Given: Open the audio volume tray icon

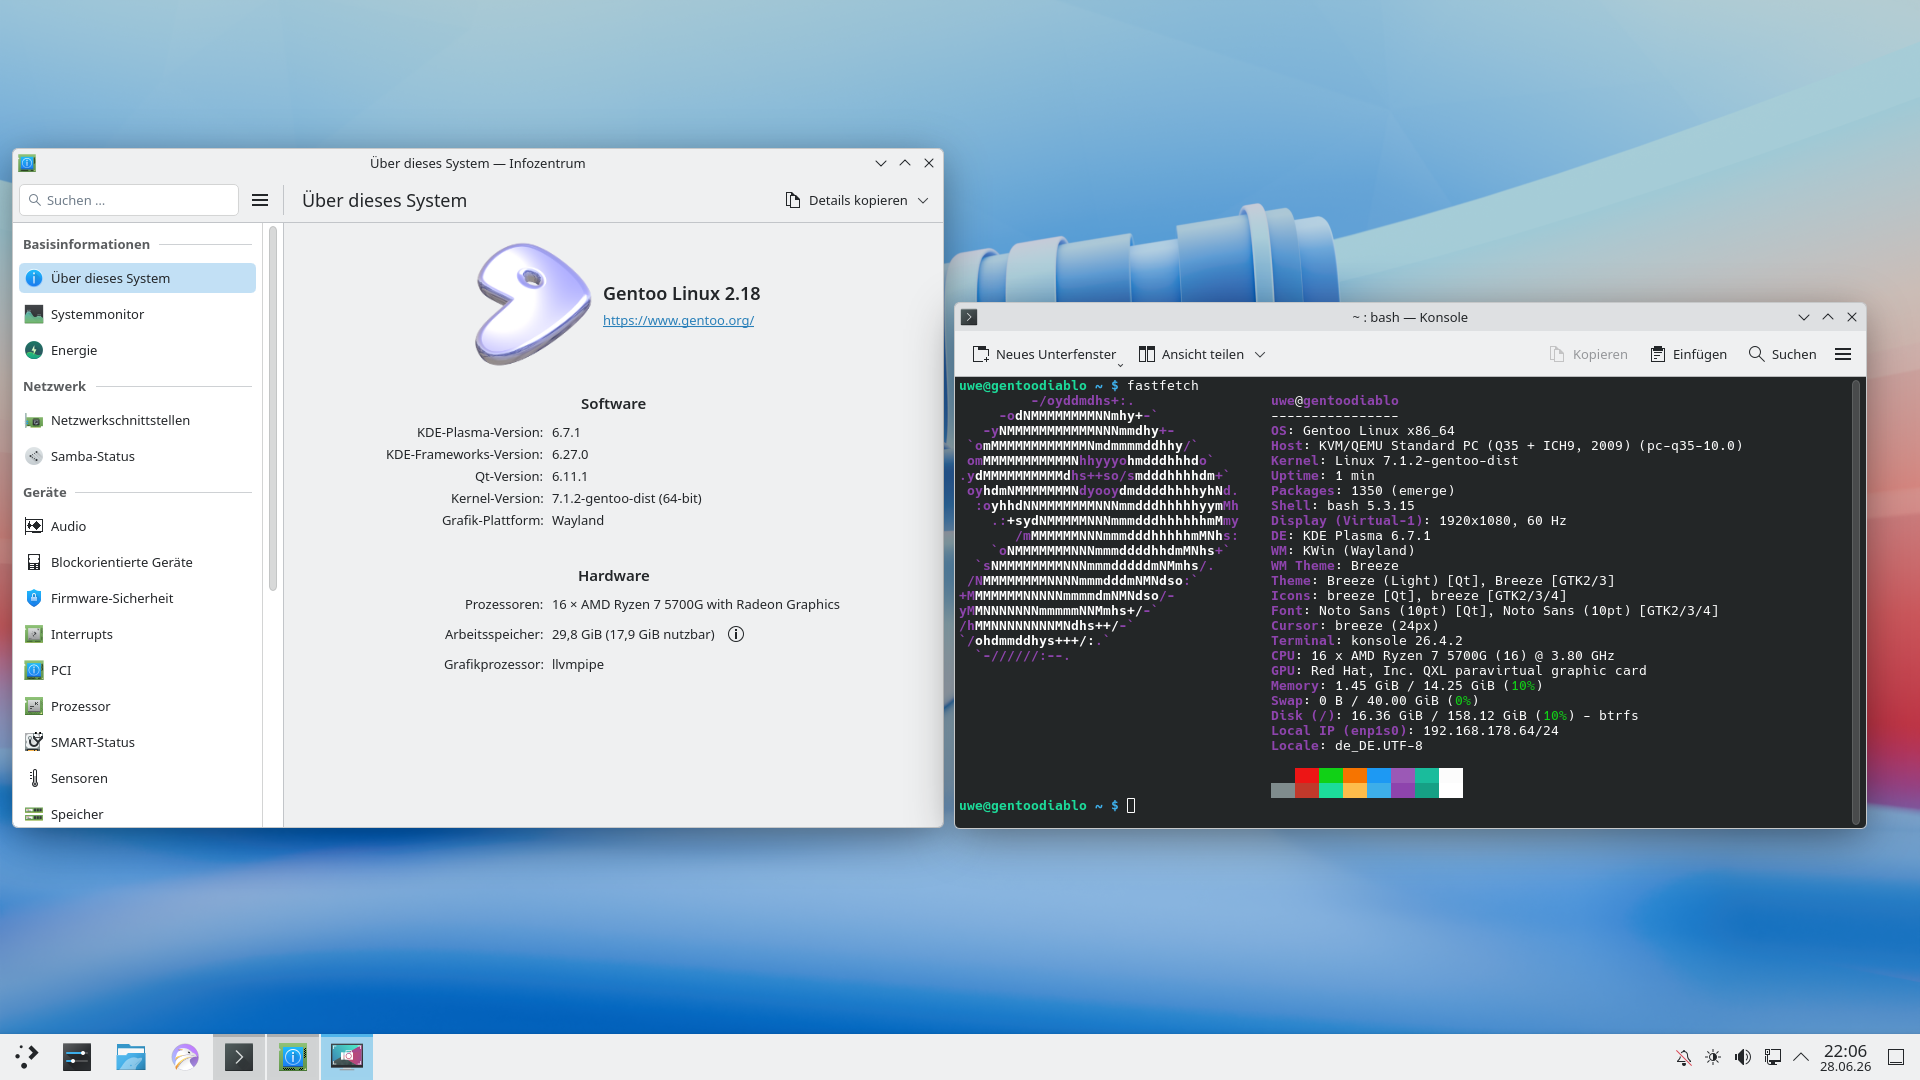Looking at the screenshot, I should [x=1743, y=1057].
